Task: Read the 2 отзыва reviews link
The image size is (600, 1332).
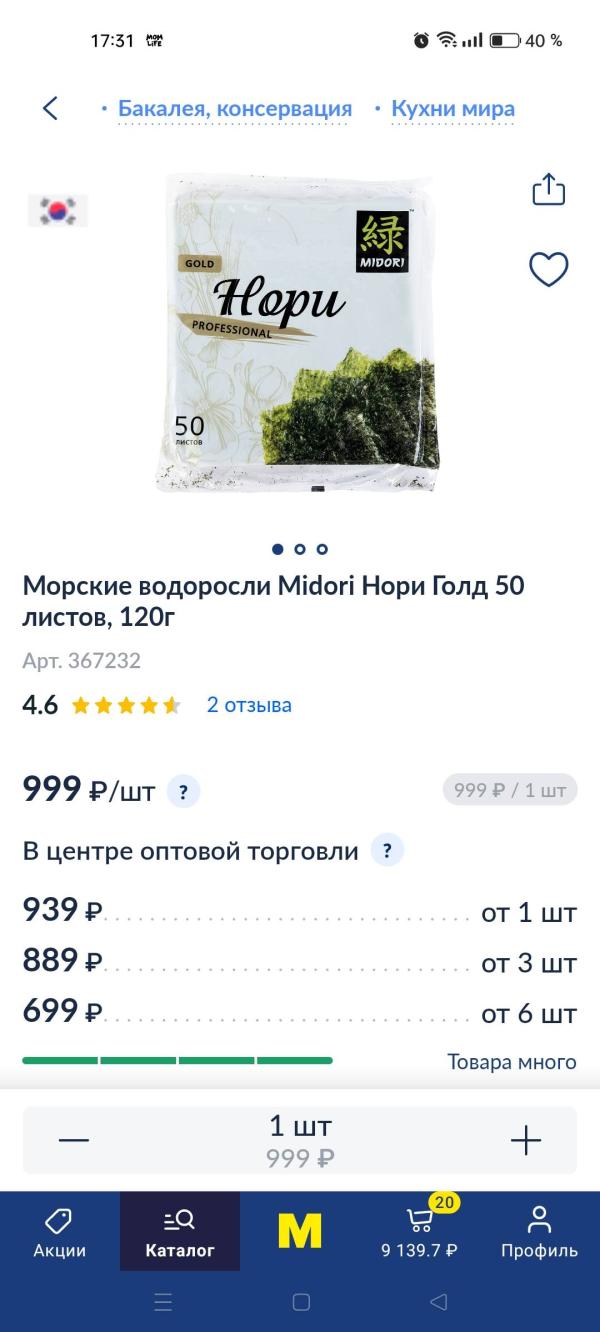Action: (249, 705)
